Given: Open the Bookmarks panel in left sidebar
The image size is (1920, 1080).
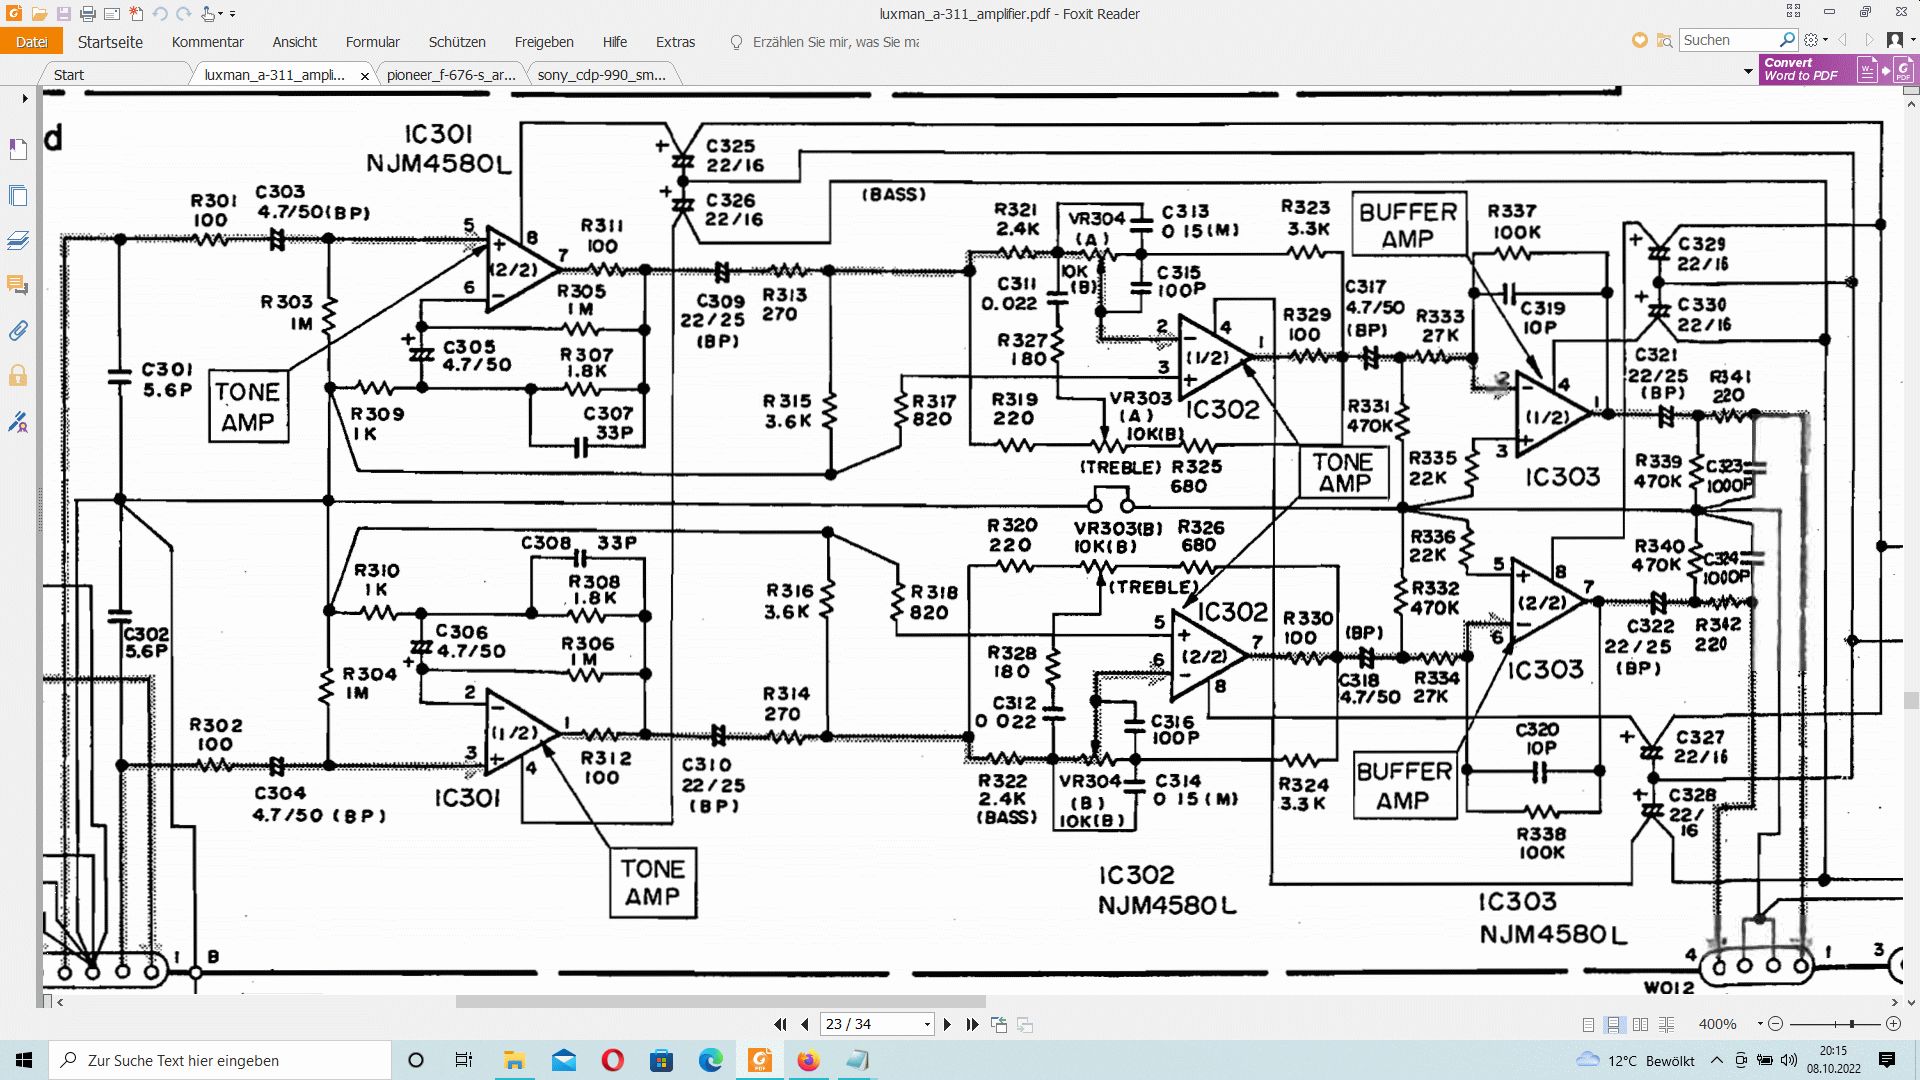Looking at the screenshot, I should (x=18, y=150).
